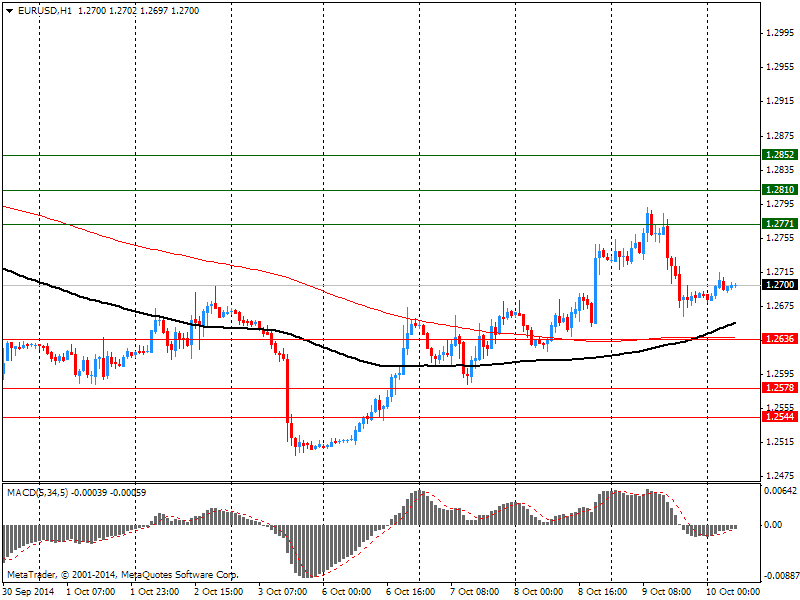Click the 1.2475 price scale value
Viewport: 800px width, 600px height.
click(781, 476)
